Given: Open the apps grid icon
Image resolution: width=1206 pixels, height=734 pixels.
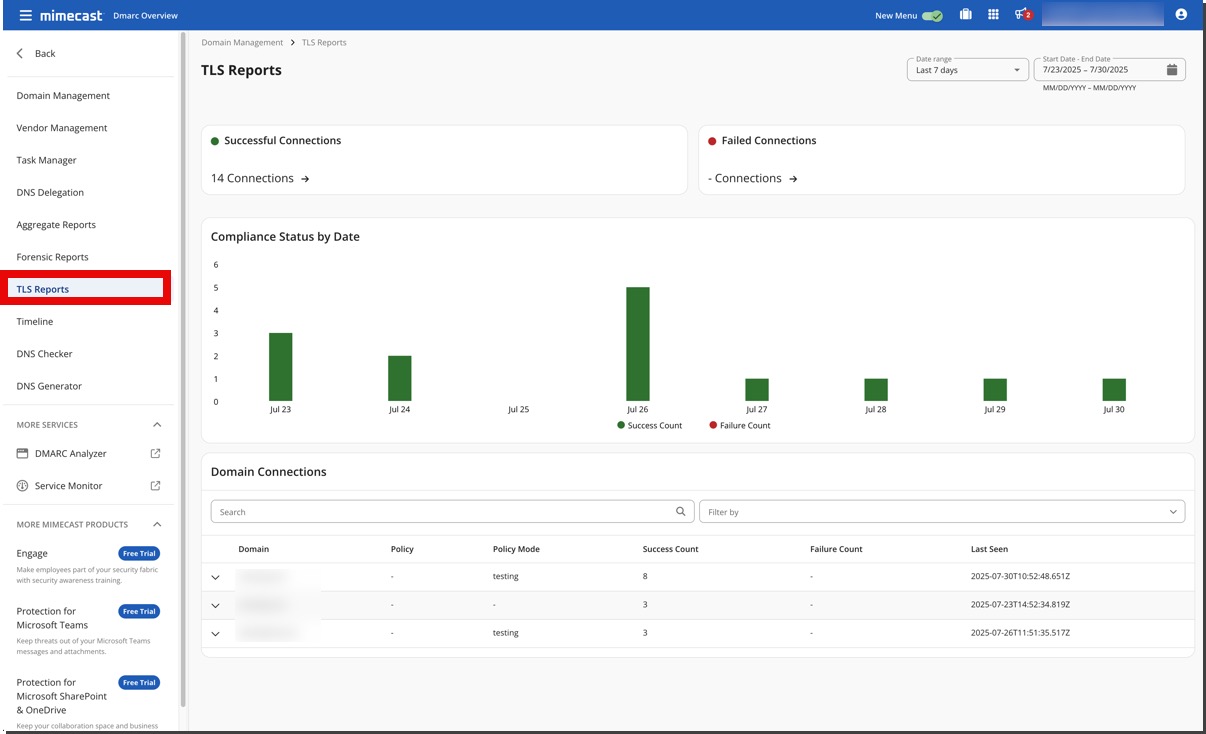Looking at the screenshot, I should coord(993,15).
